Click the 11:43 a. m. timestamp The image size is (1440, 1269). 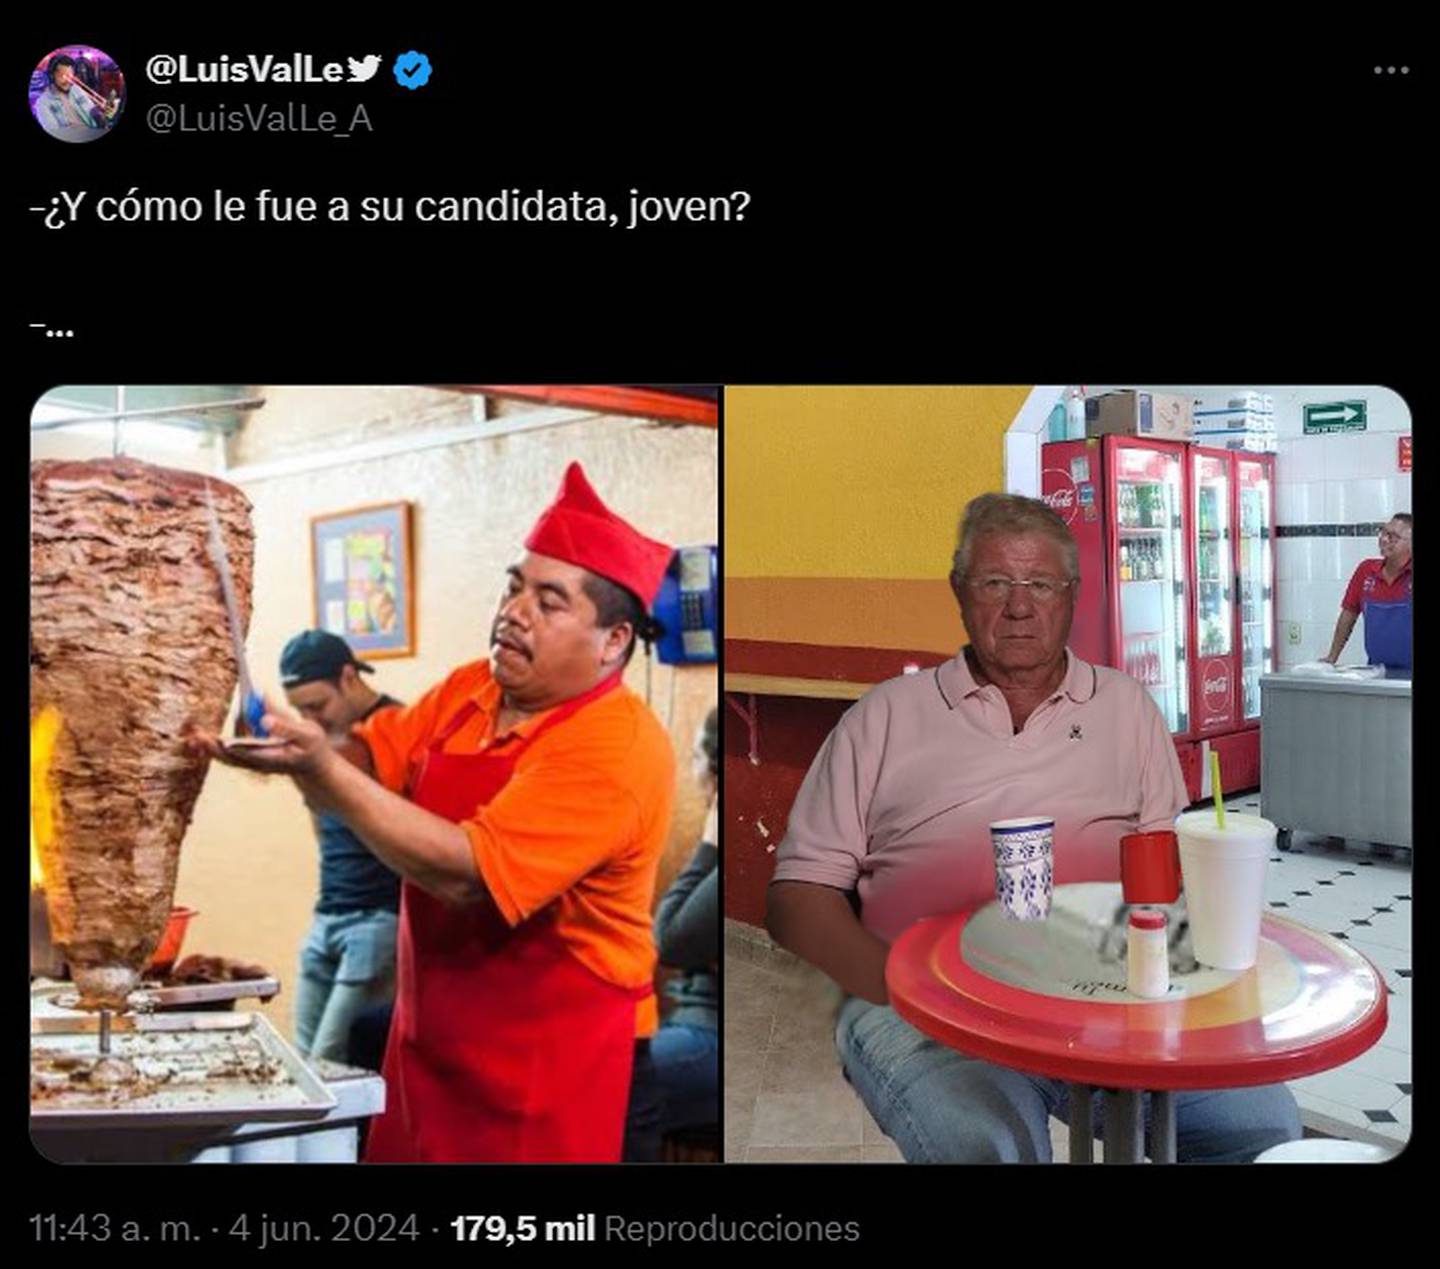pyautogui.click(x=115, y=1228)
